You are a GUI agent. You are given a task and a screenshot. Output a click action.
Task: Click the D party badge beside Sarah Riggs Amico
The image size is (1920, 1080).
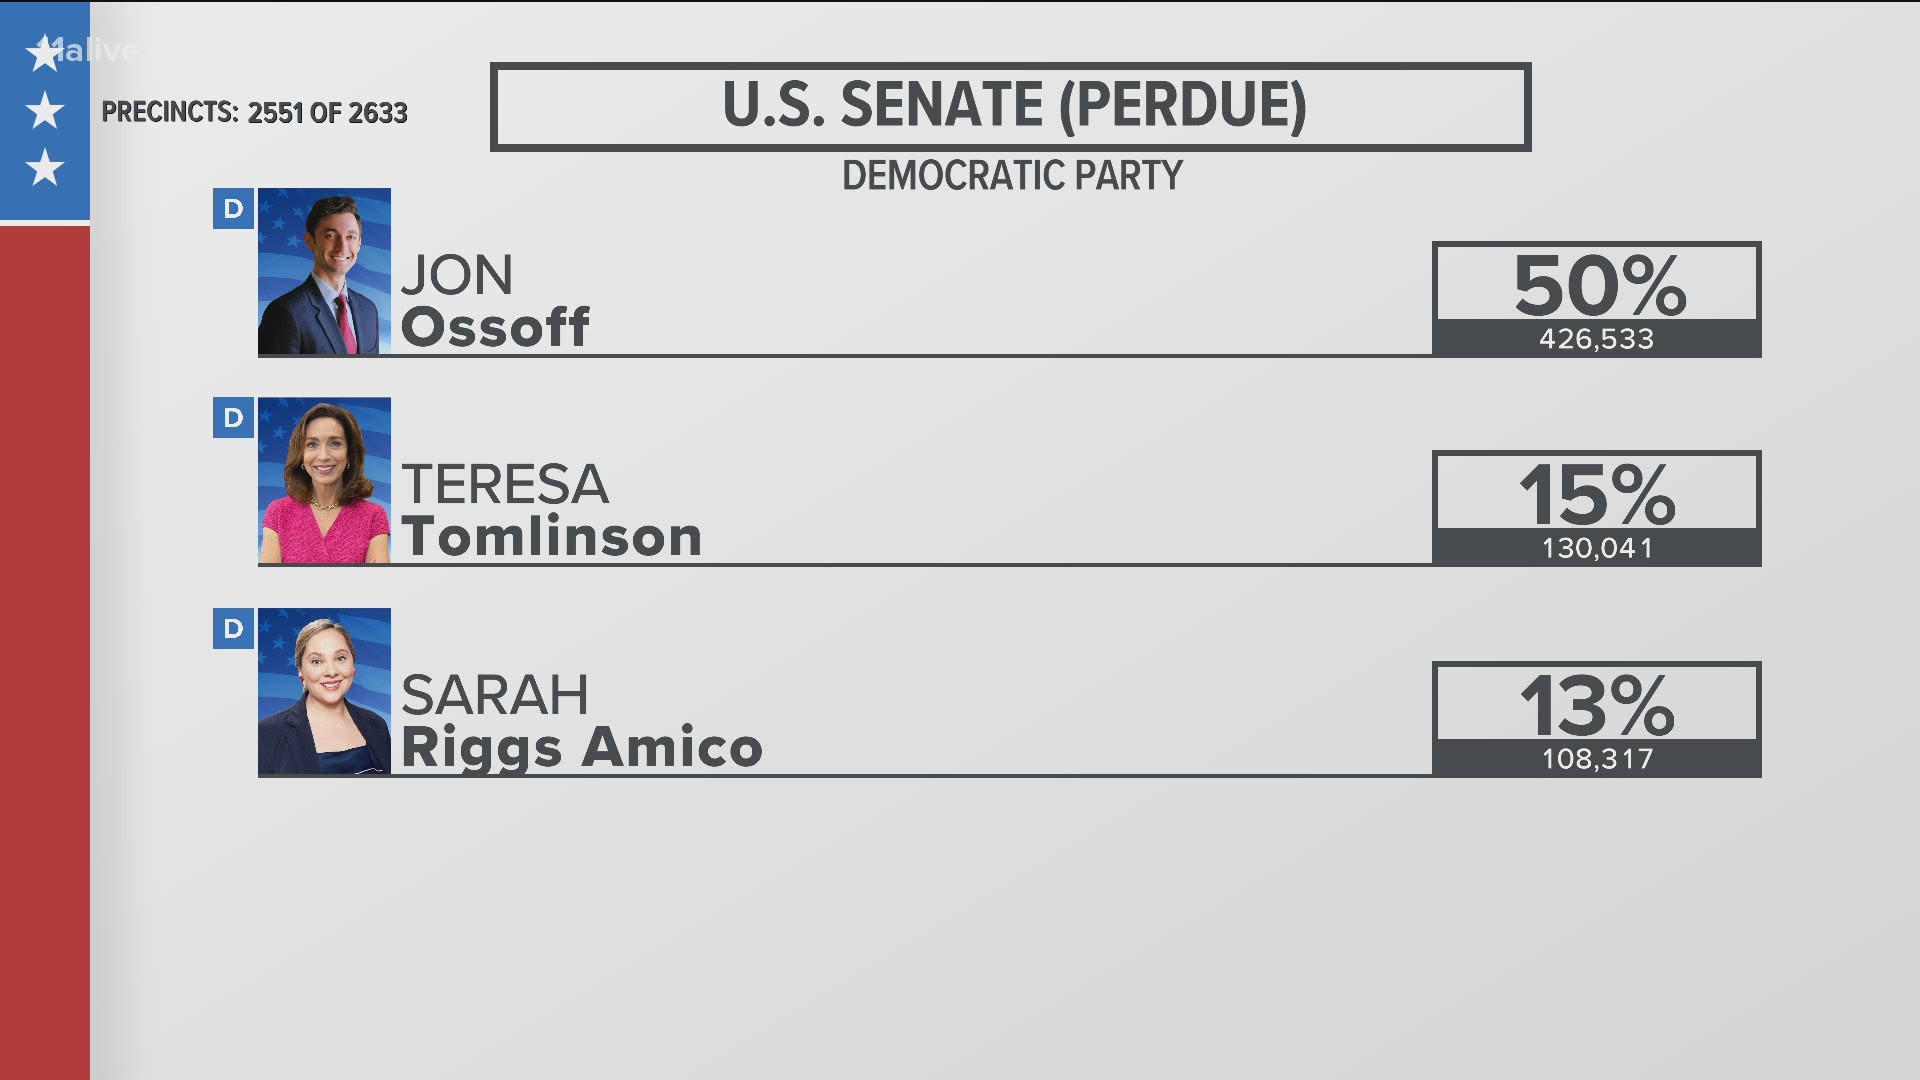(233, 629)
